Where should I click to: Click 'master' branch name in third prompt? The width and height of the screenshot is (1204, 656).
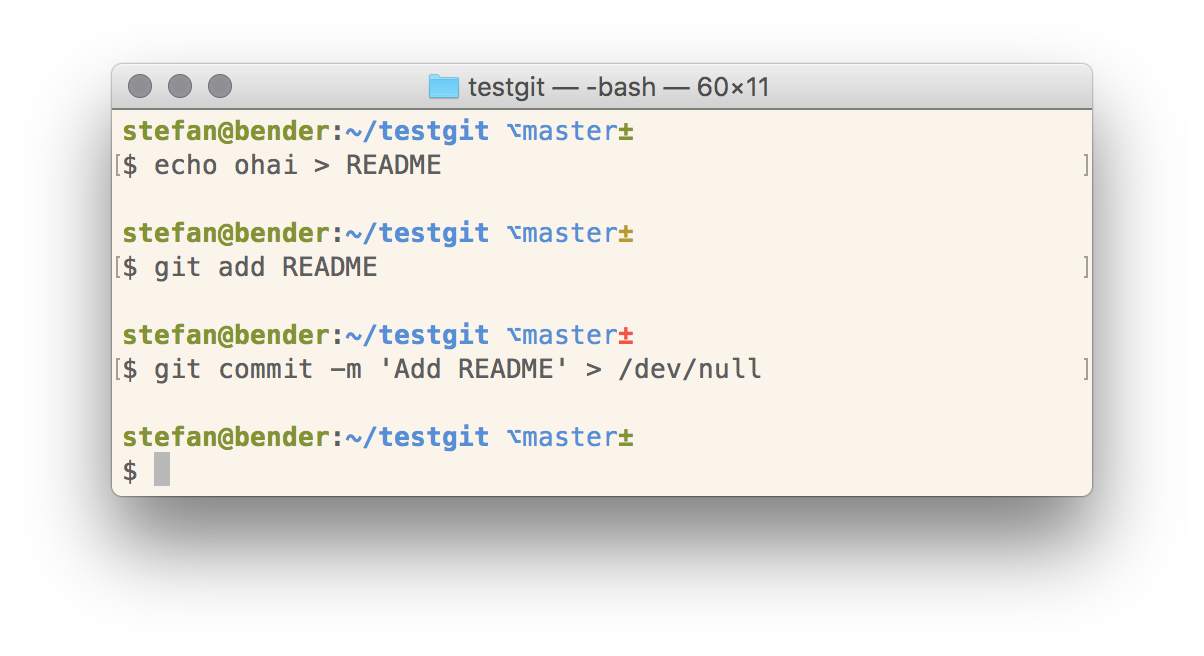pos(570,335)
